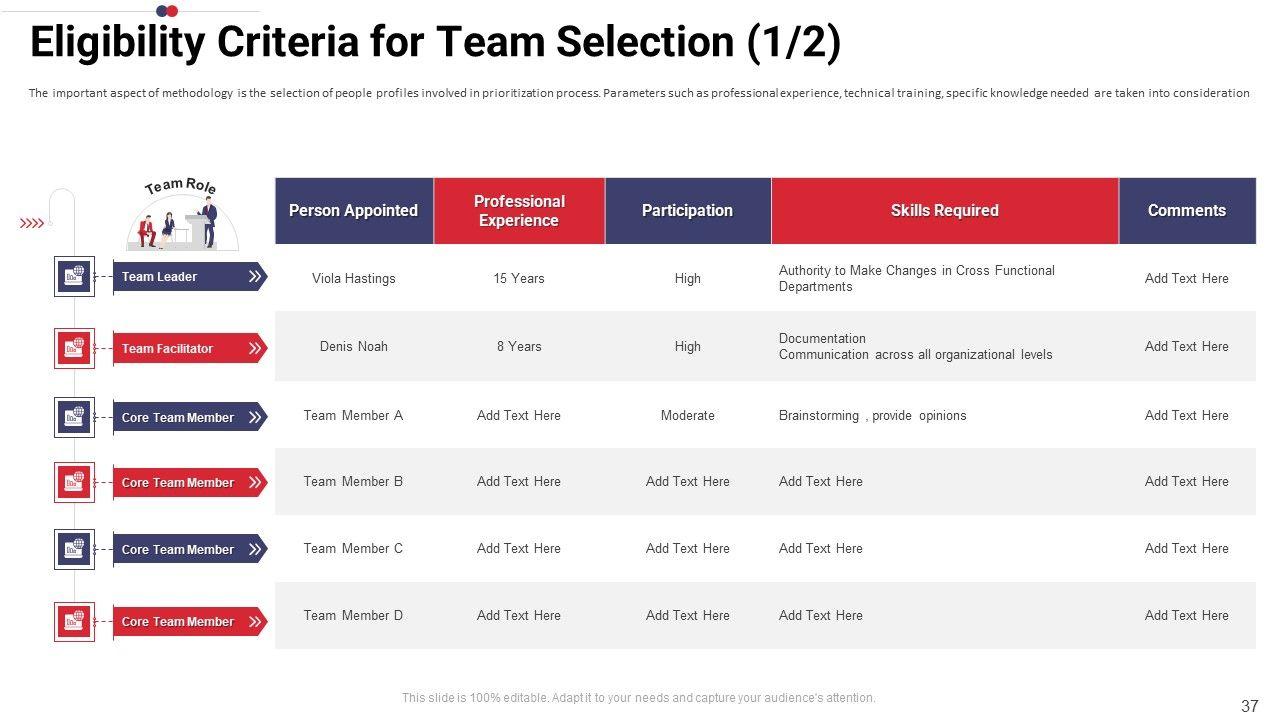Click the red arrows marker at left

click(32, 223)
